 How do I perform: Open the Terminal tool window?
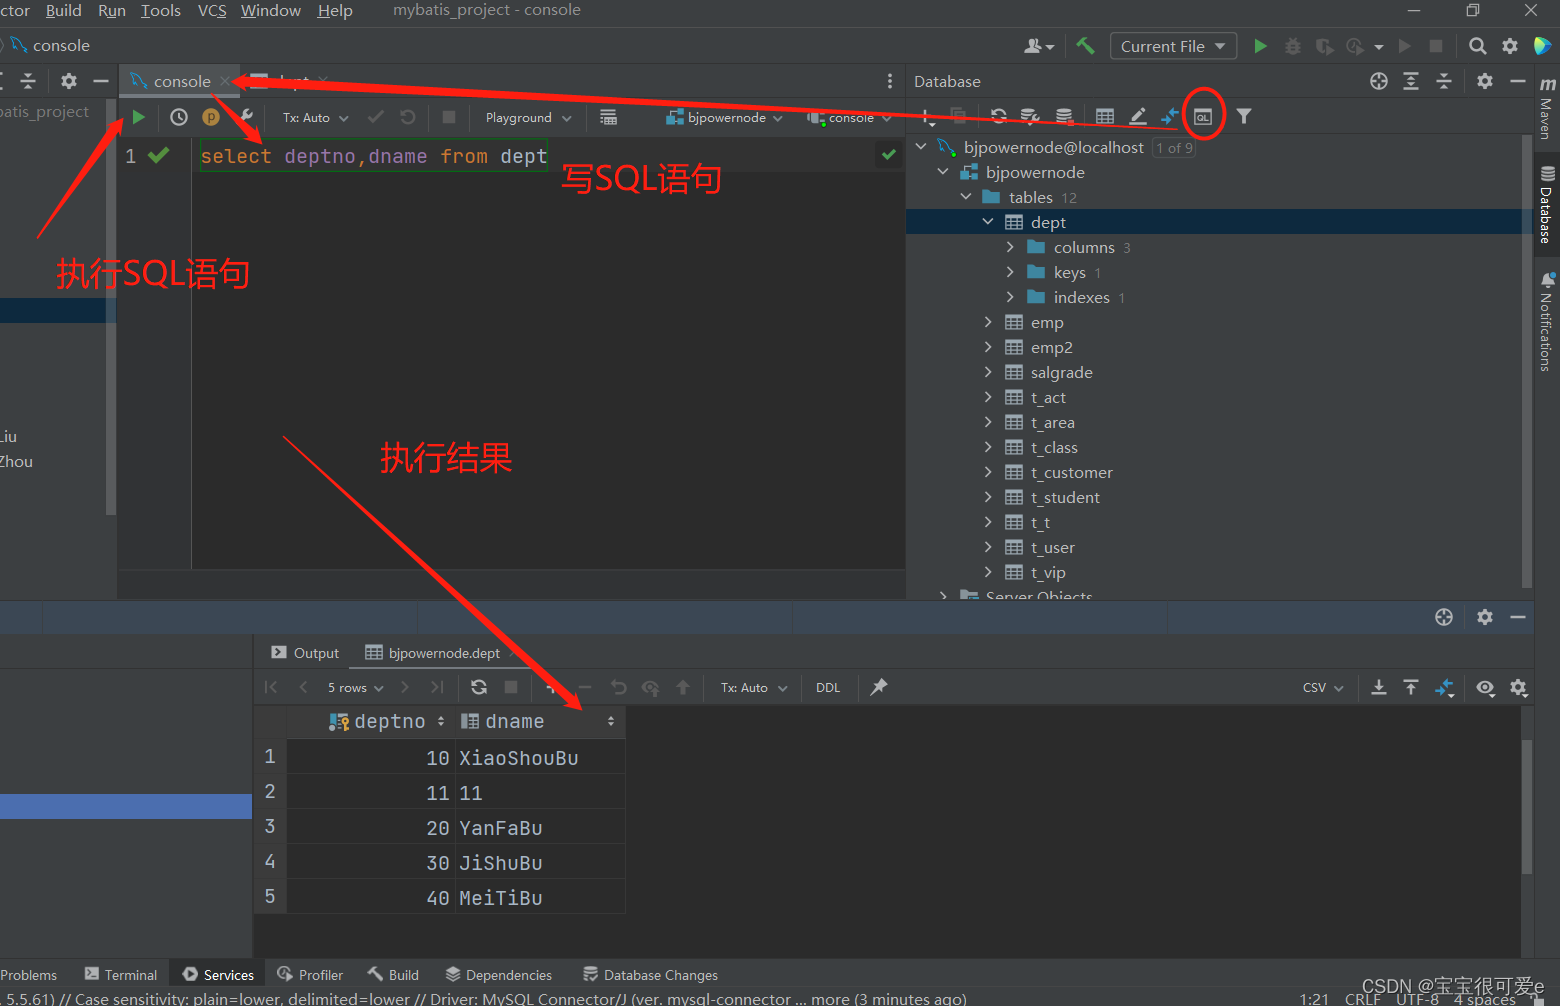pos(121,975)
